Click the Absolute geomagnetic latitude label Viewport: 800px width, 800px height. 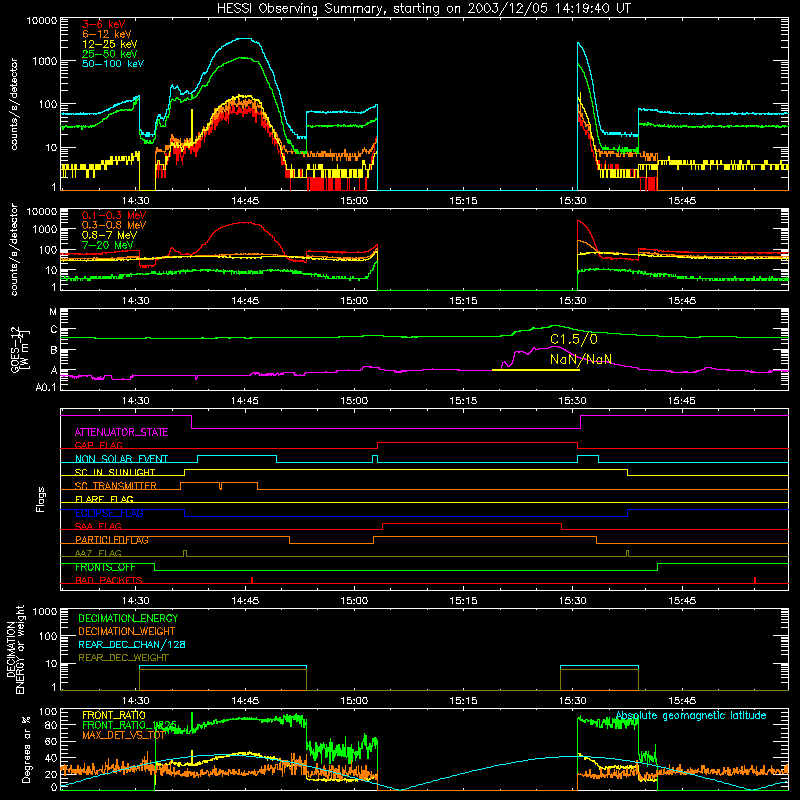[x=691, y=716]
